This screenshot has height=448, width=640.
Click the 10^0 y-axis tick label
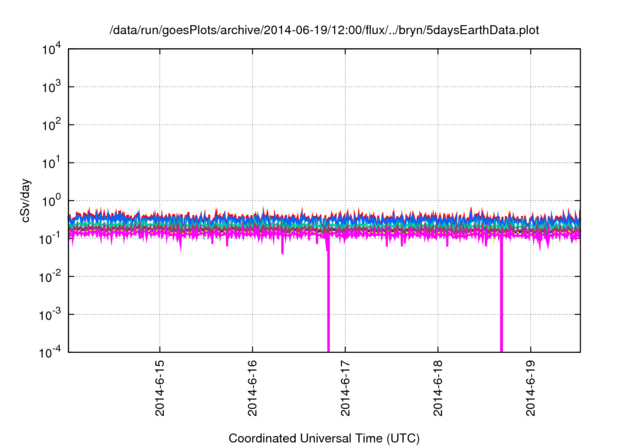51,201
